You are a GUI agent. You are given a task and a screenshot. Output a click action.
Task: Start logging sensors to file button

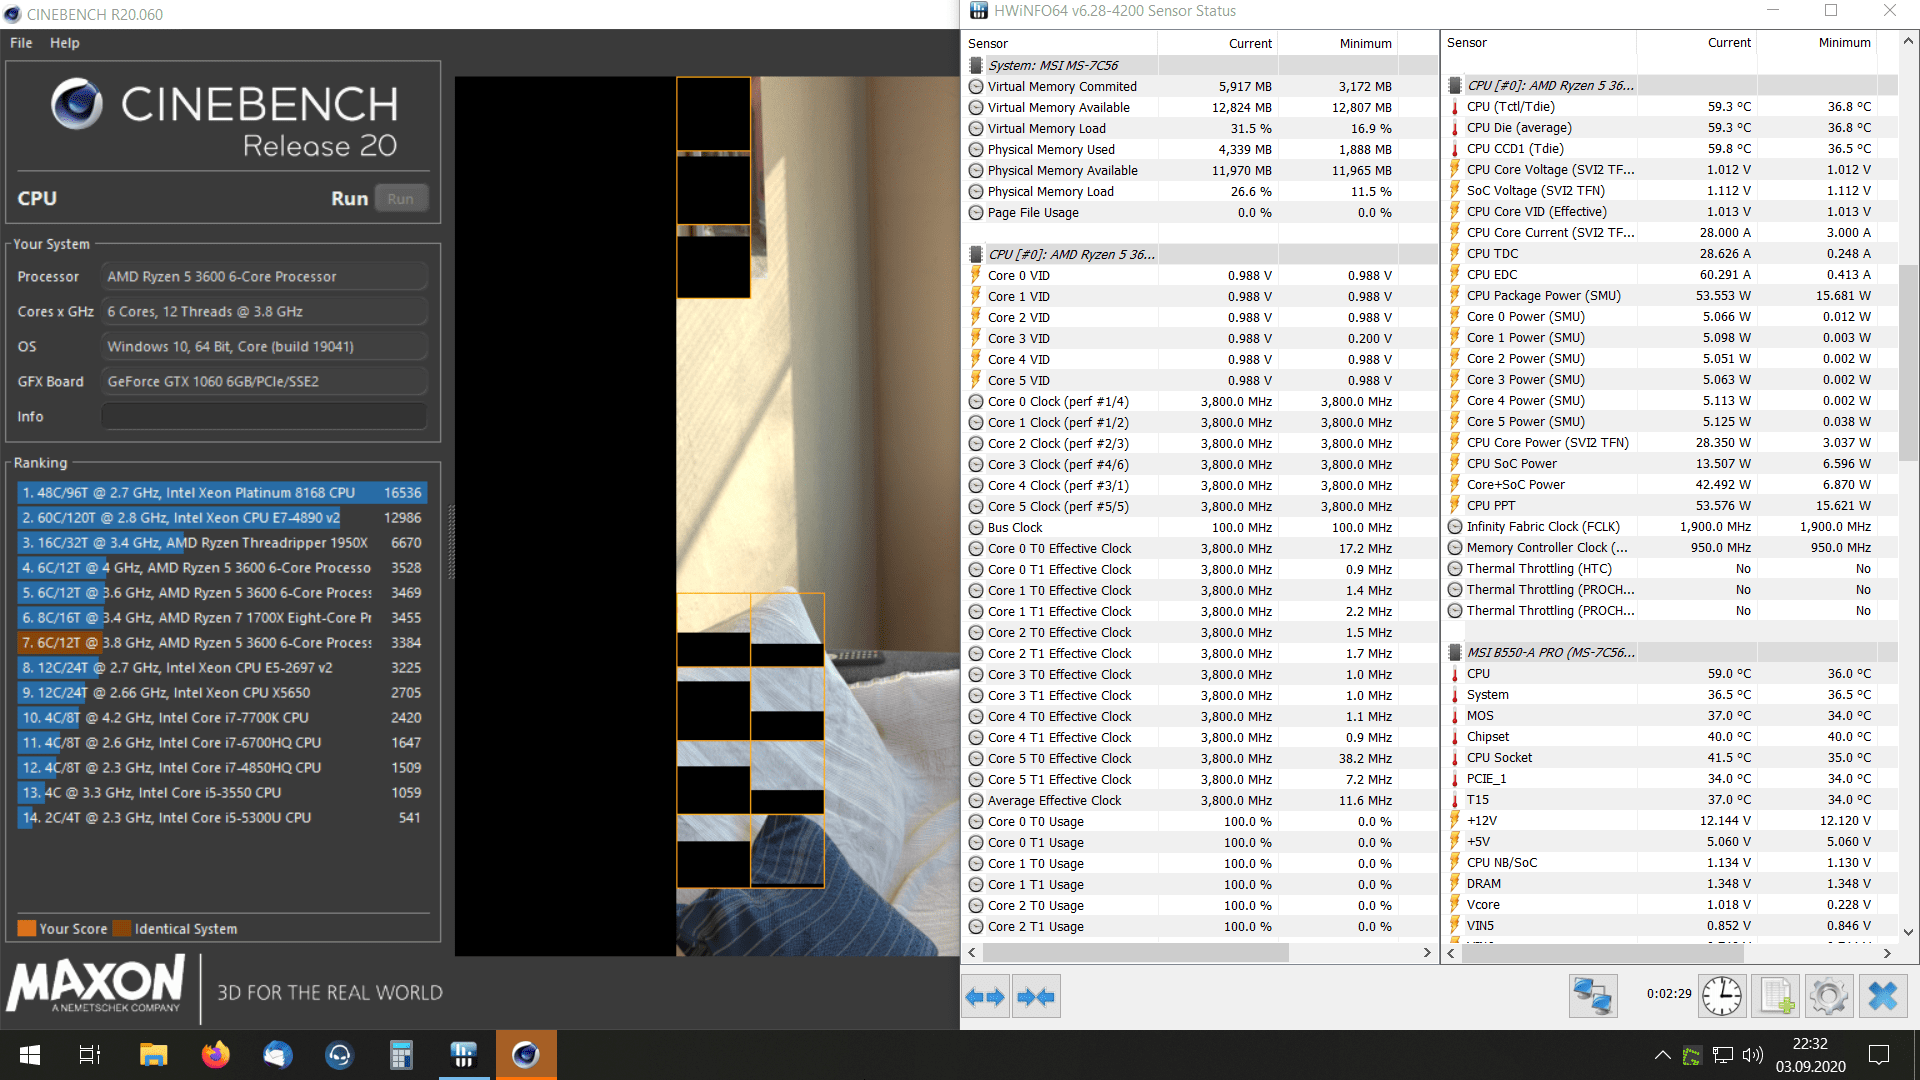click(x=1776, y=996)
